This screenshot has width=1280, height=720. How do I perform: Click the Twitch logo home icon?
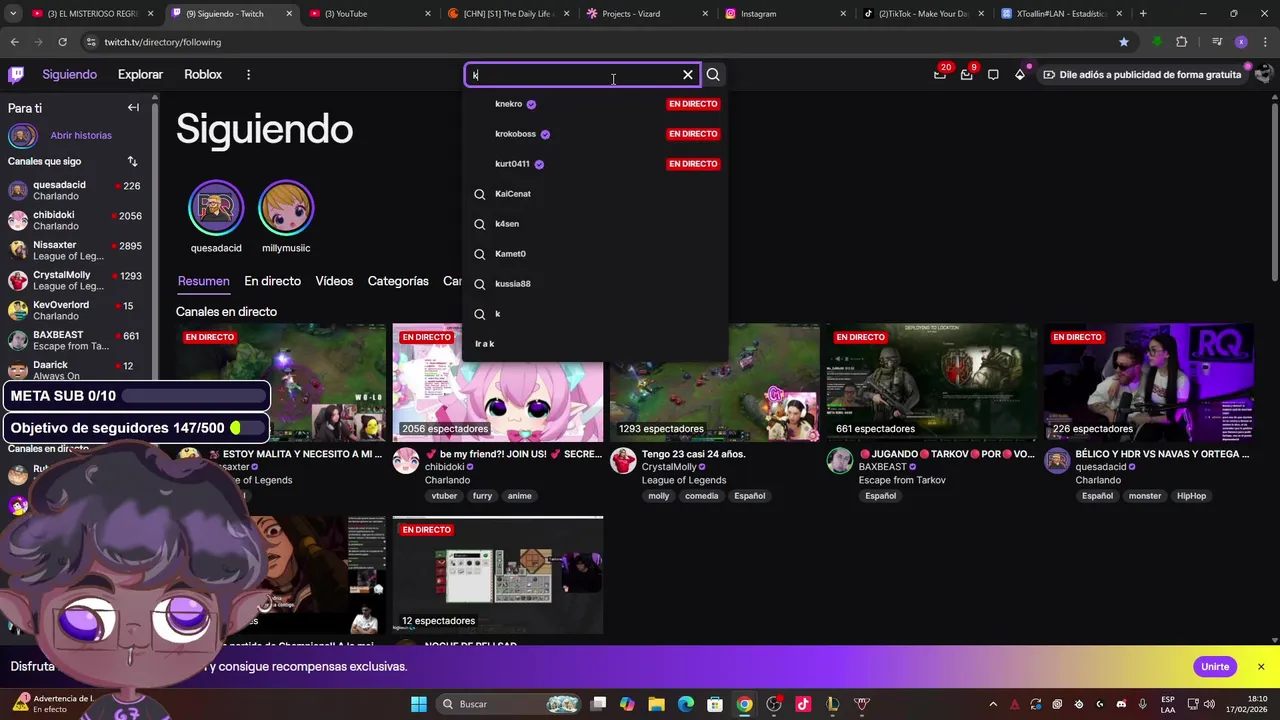16,74
